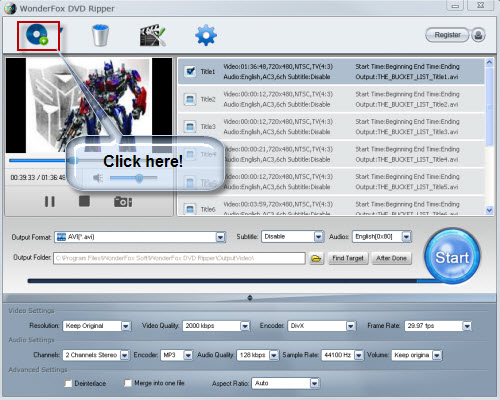Enable Merge into one file checkbox
Image resolution: width=500 pixels, height=400 pixels.
pyautogui.click(x=128, y=383)
